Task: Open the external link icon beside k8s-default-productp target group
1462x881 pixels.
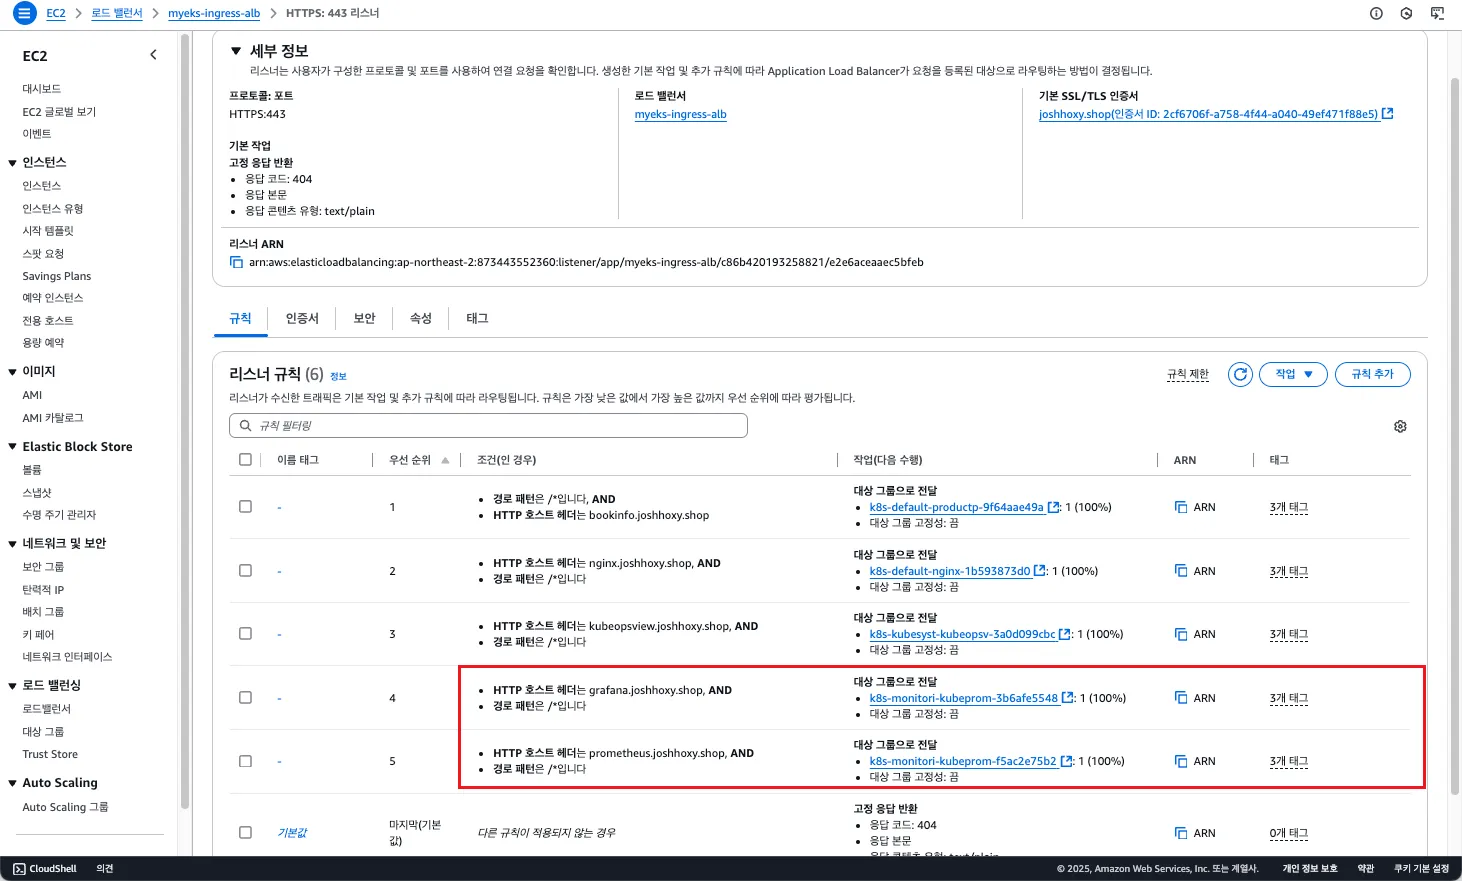Action: 1053,507
